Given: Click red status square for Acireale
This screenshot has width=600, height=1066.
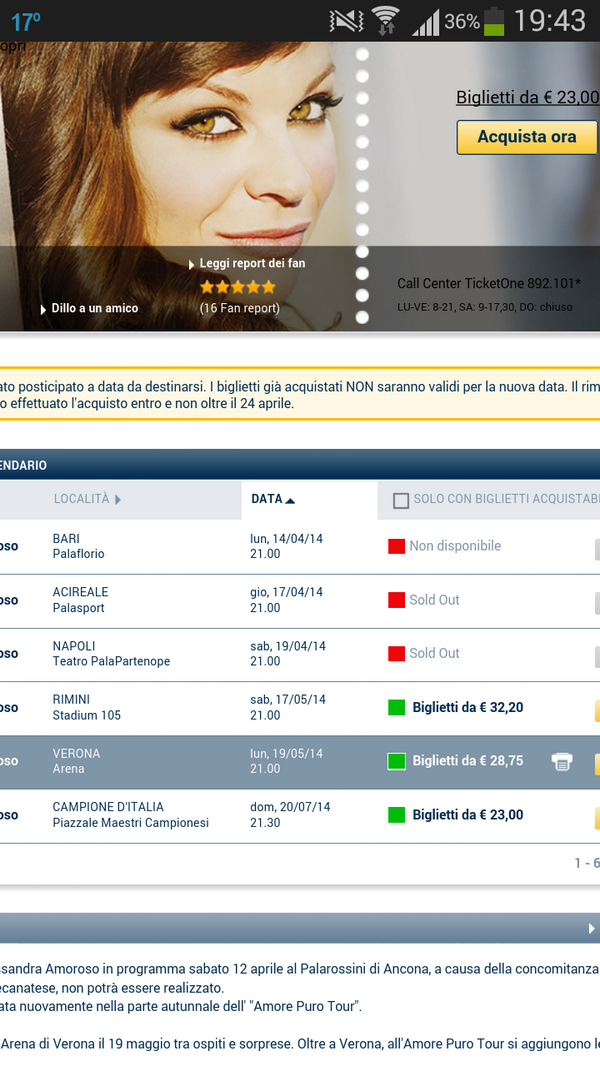Looking at the screenshot, I should click(396, 600).
